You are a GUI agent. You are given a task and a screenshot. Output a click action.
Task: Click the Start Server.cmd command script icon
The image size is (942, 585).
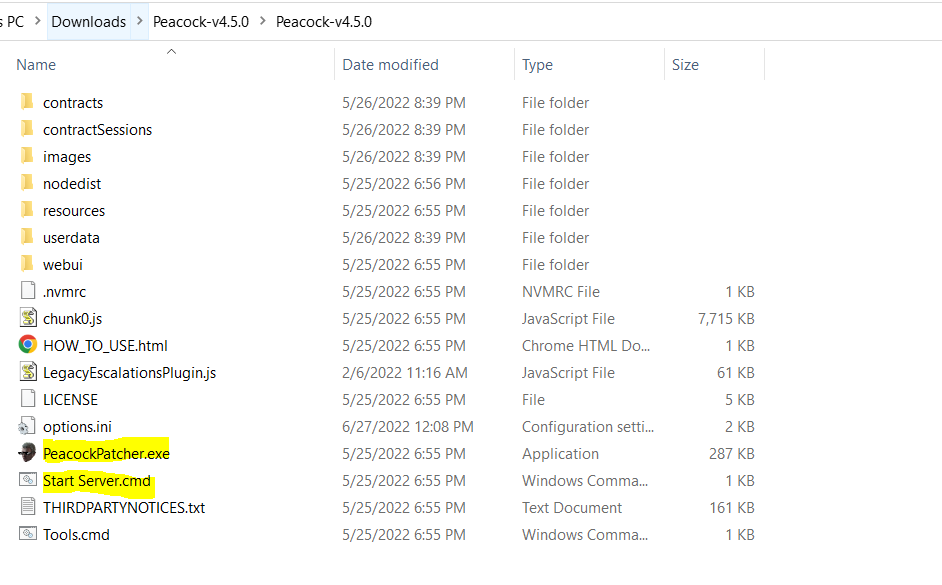point(29,480)
